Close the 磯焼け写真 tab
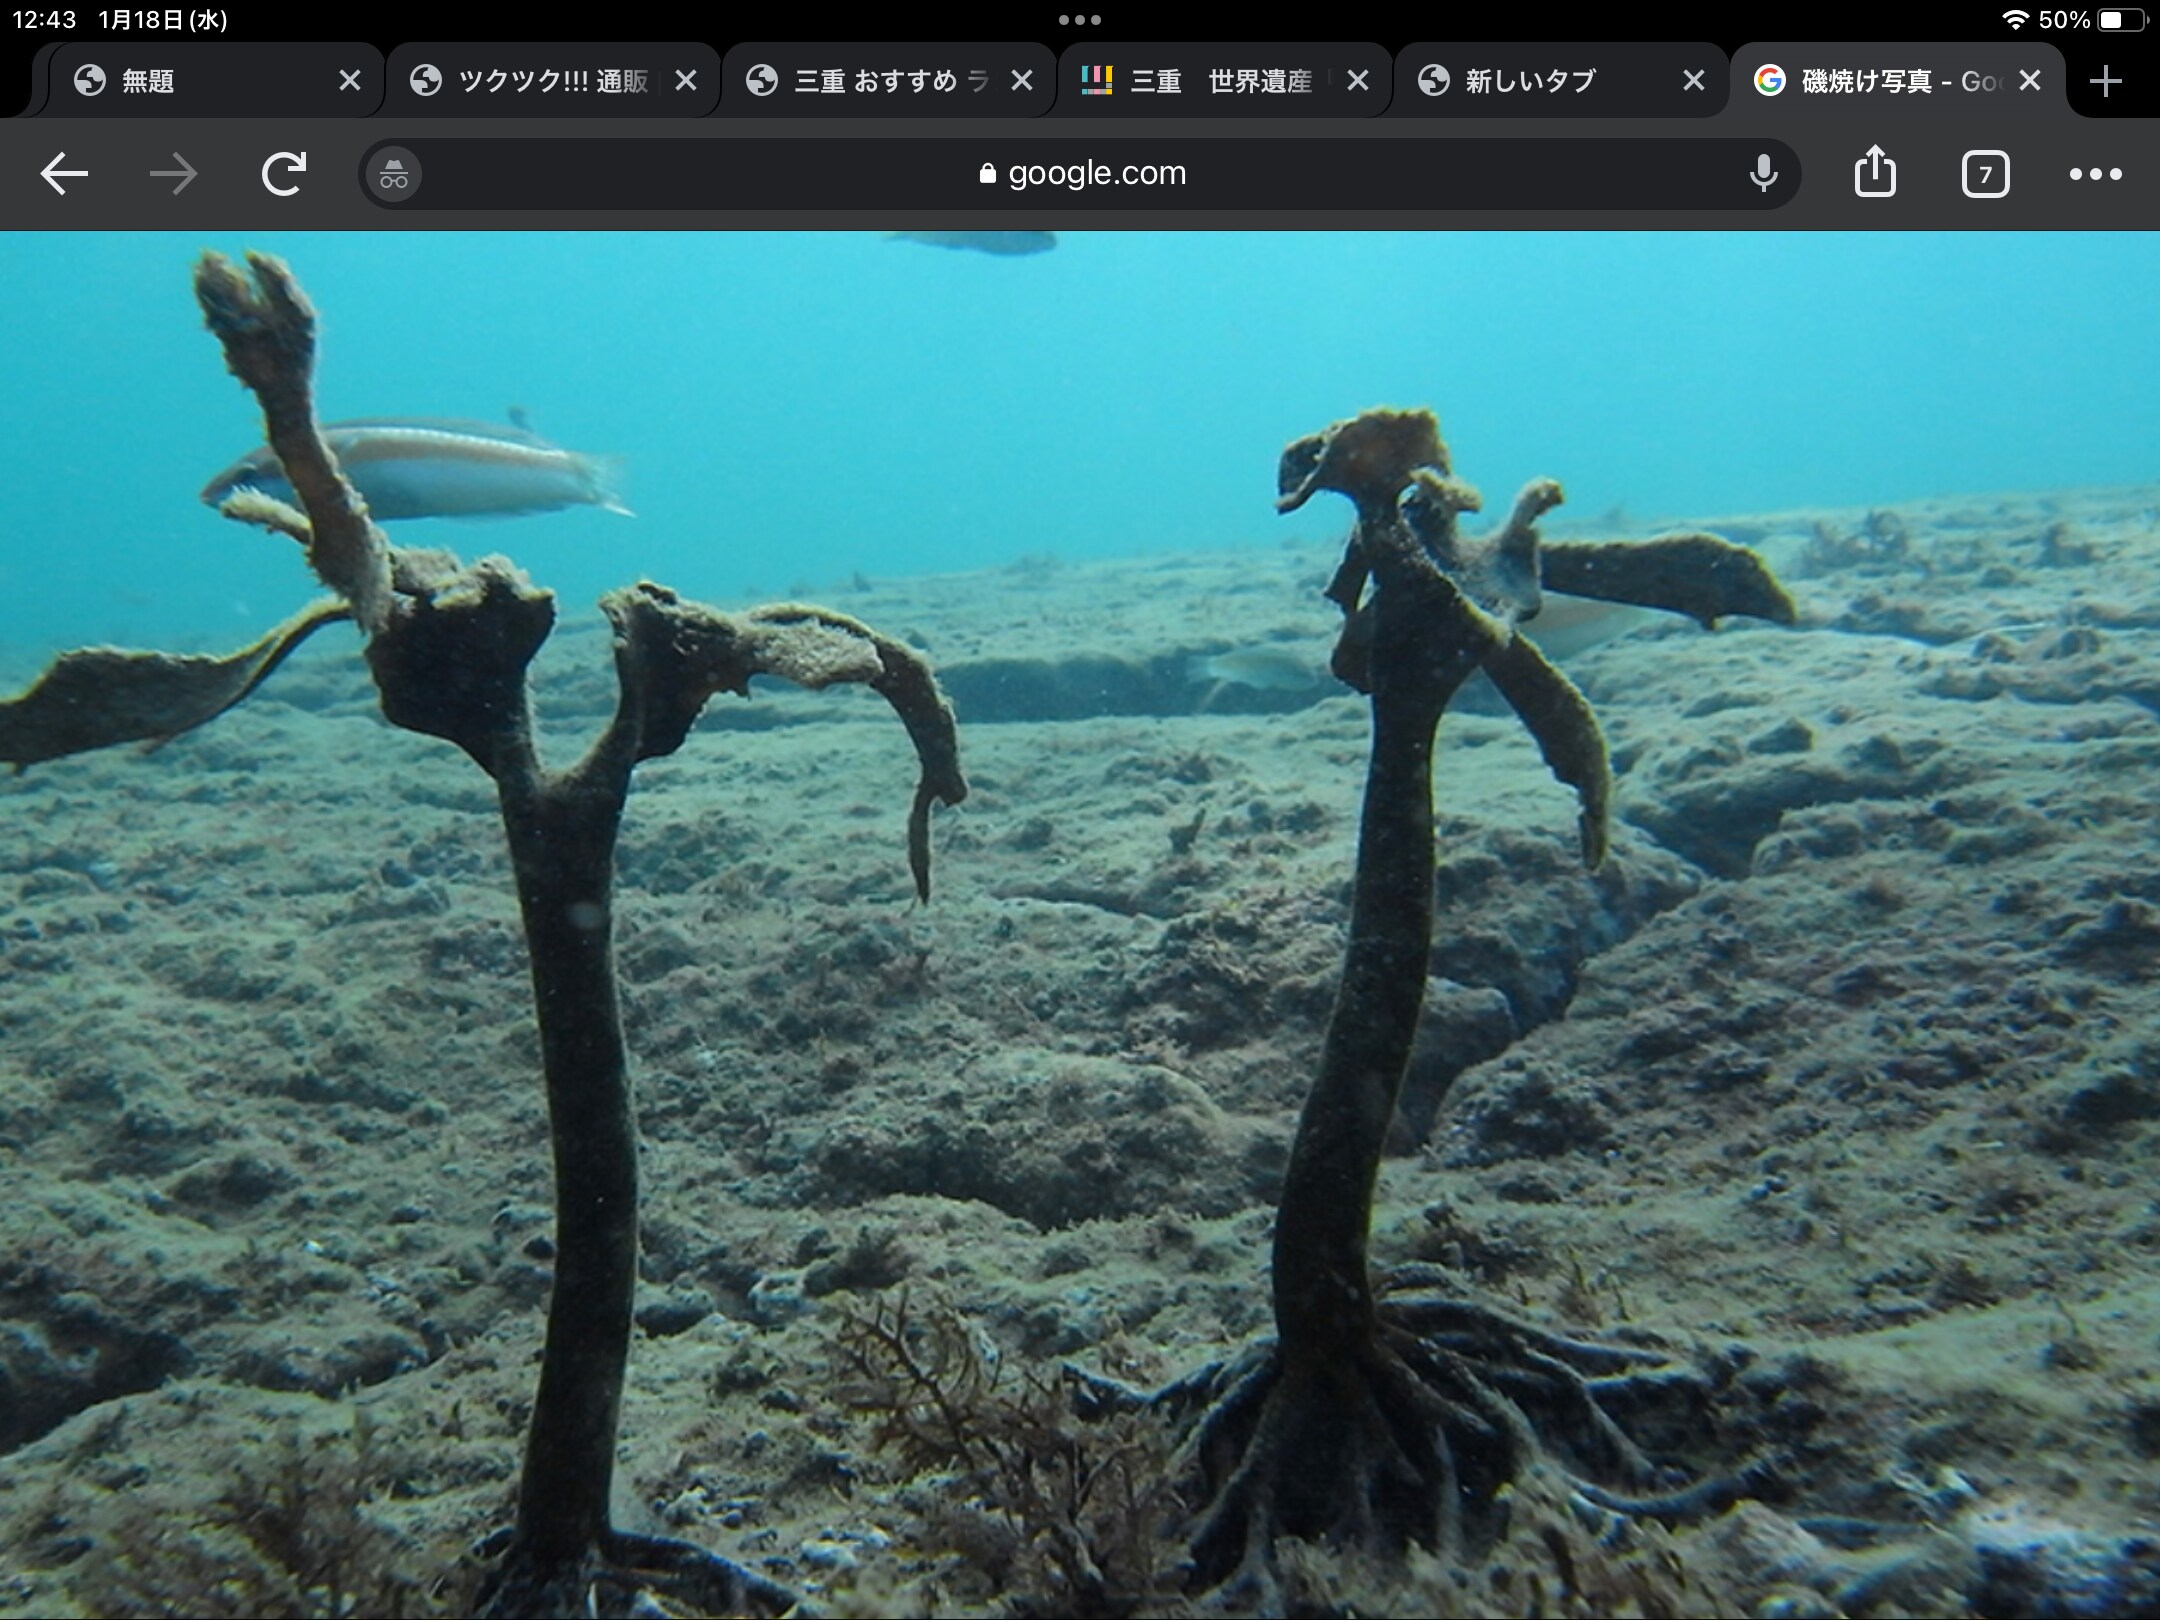2160x1620 pixels. 2029,81
